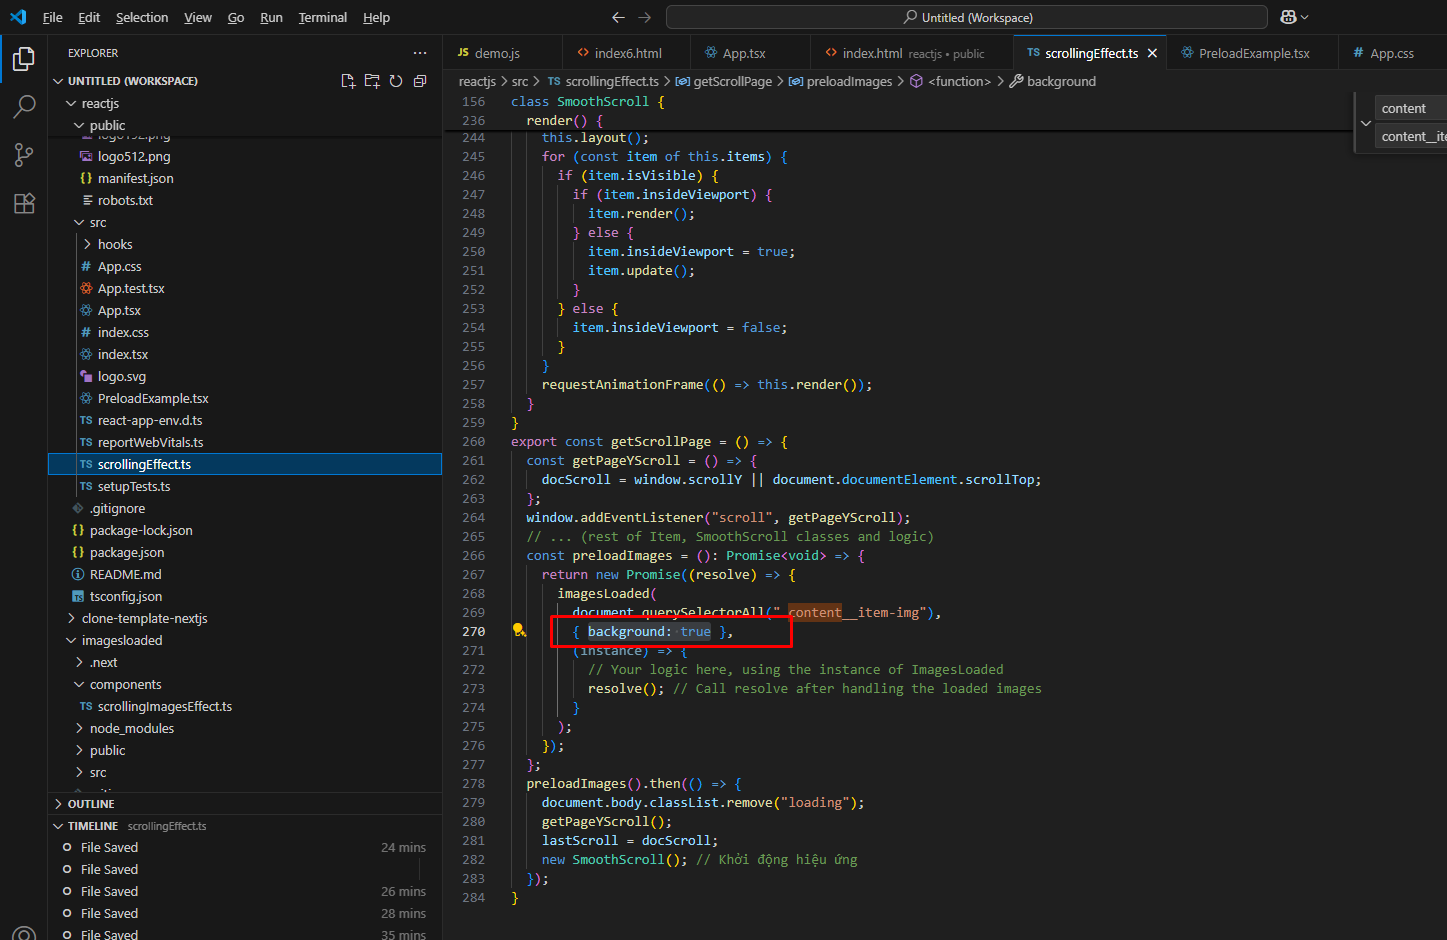Viewport: 1447px width, 940px height.
Task: Open the Extensions view icon
Action: (x=24, y=204)
